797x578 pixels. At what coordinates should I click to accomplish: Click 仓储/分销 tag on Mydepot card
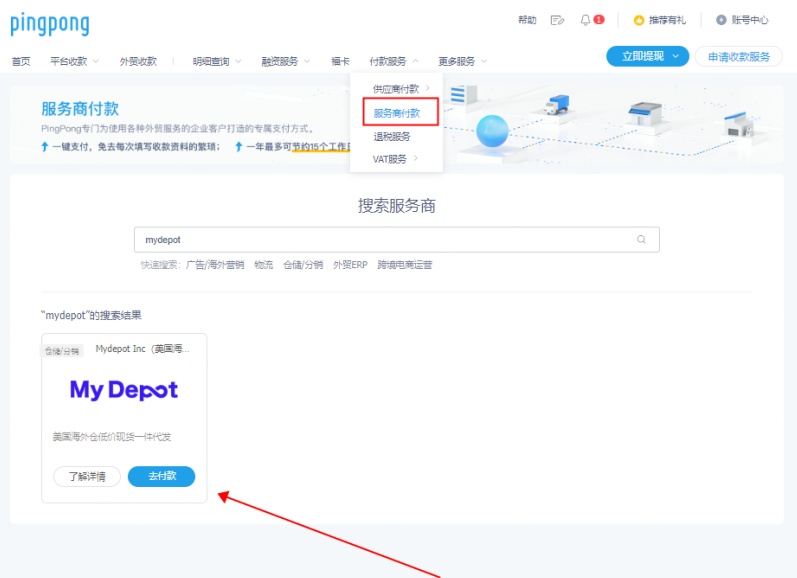tap(62, 351)
